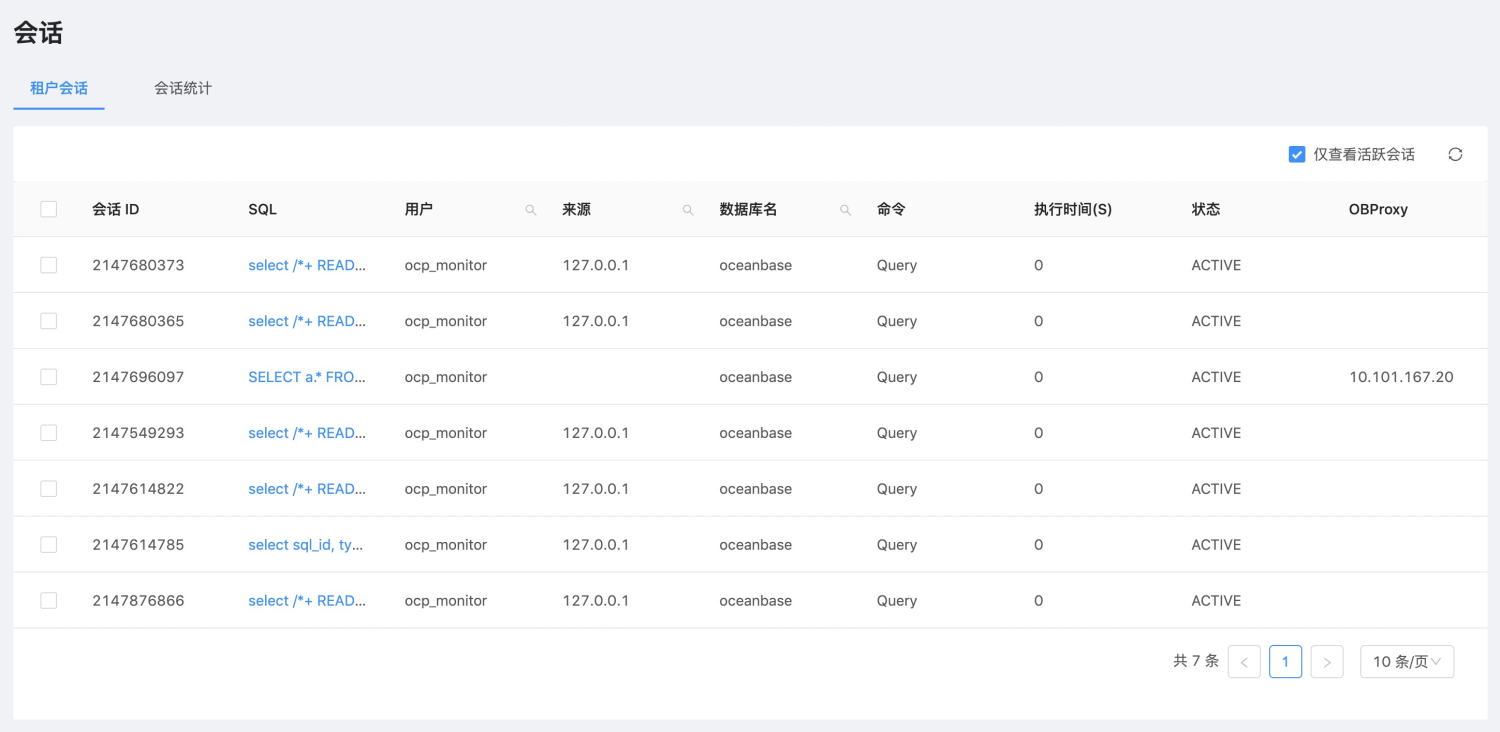
Task: Open search filter icon in 用户 column
Action: click(x=531, y=210)
